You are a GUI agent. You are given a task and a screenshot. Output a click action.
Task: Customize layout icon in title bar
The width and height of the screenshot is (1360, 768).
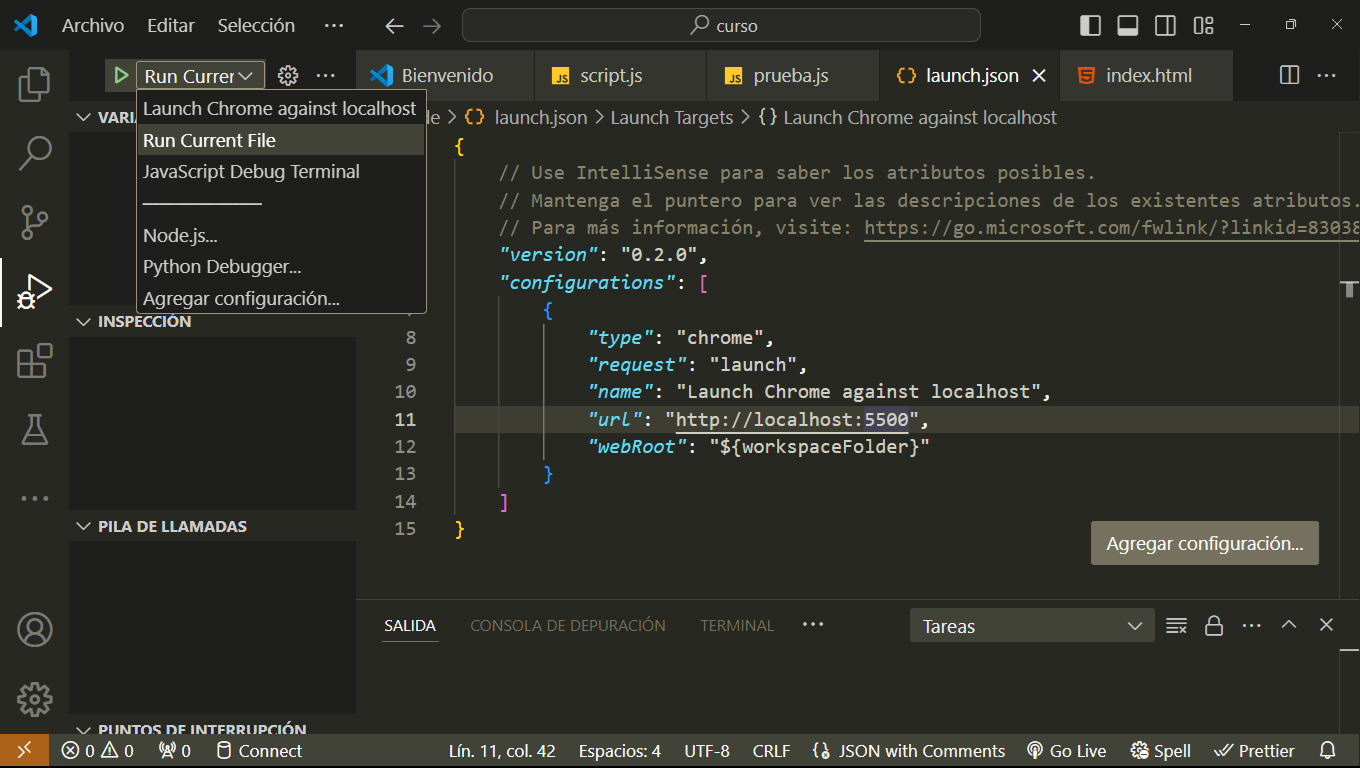tap(1203, 25)
